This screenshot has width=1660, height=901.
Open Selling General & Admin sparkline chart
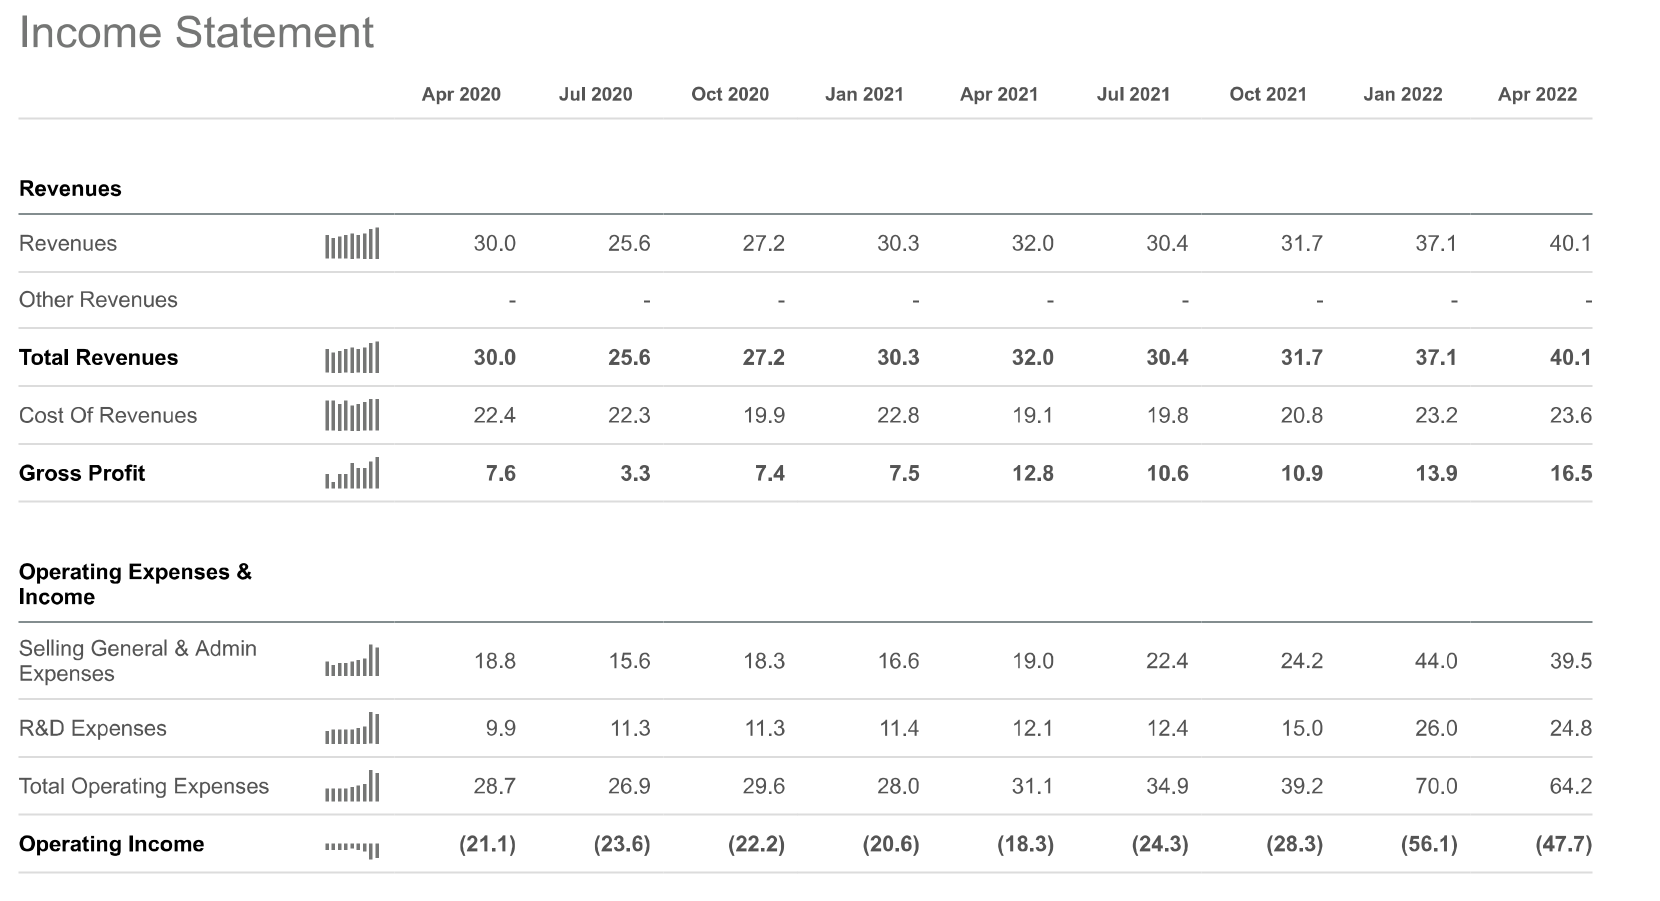352,662
